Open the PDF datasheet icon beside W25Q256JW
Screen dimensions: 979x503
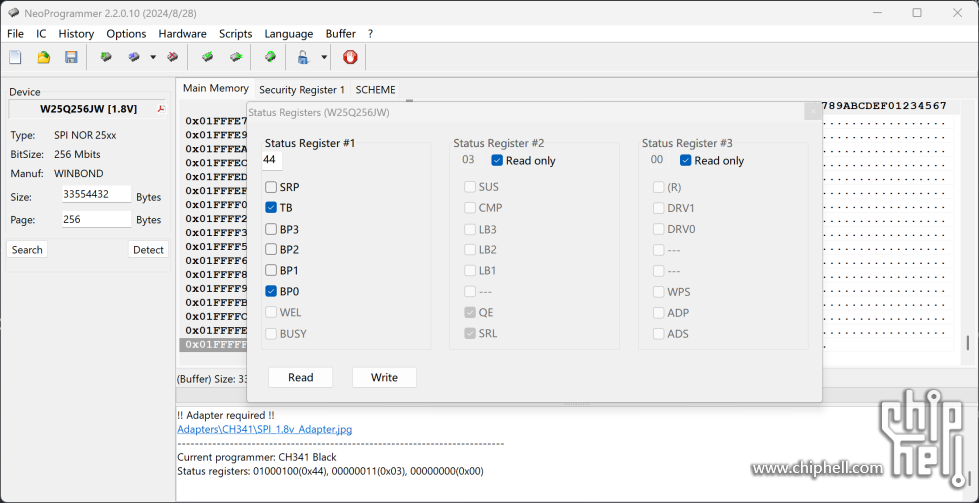(x=161, y=109)
